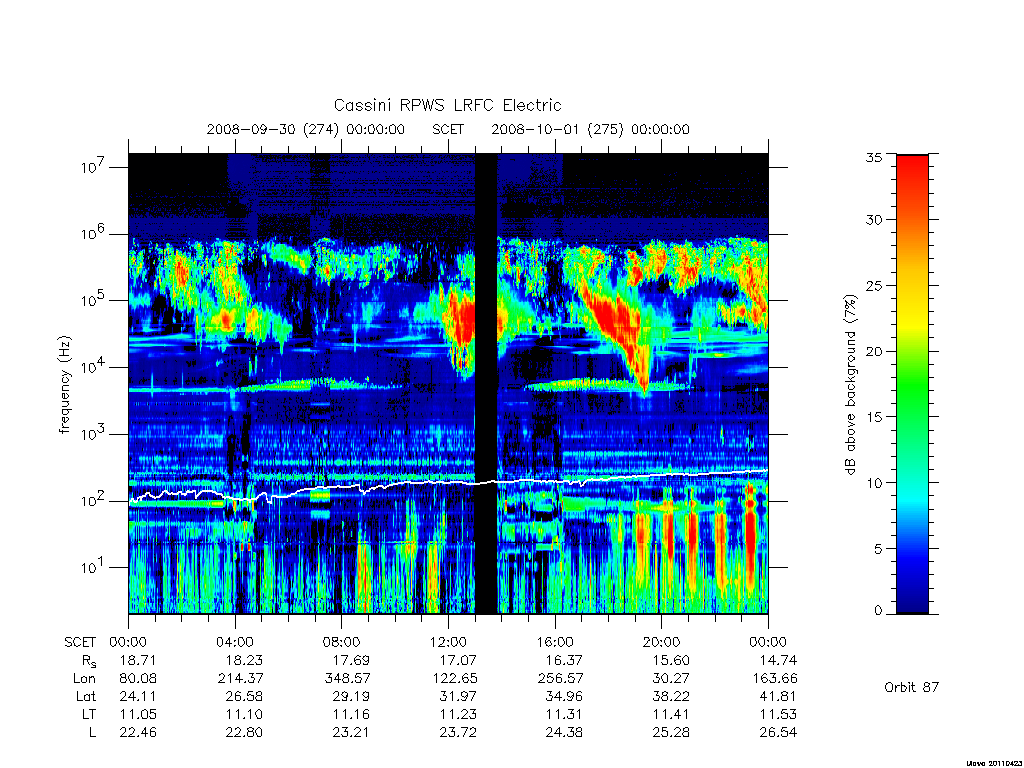The image size is (1024, 768).
Task: Click the 'SCET' label above the plot
Action: (x=448, y=129)
